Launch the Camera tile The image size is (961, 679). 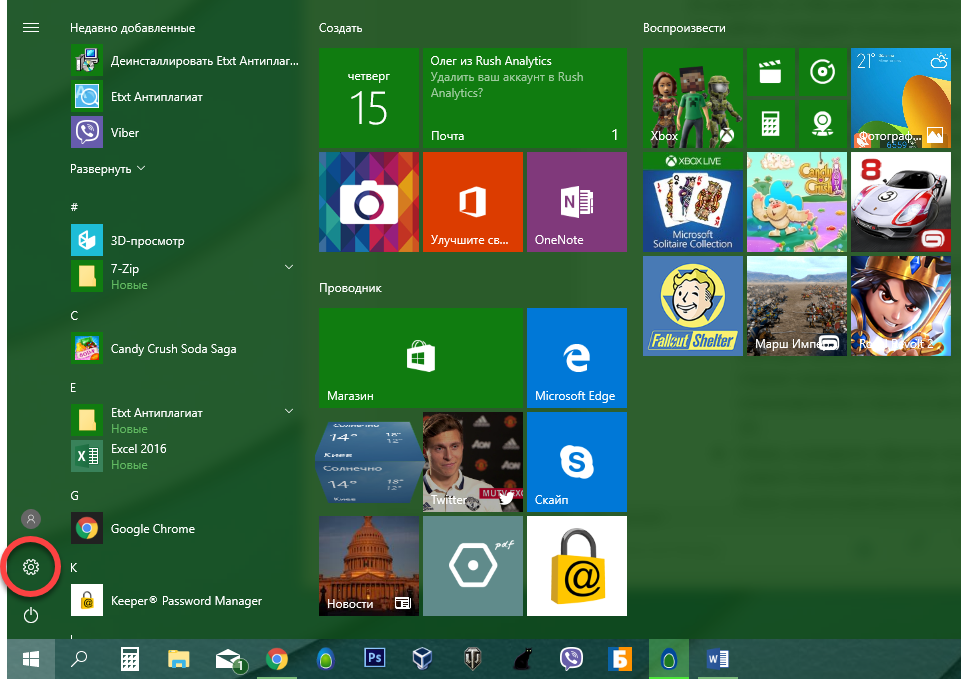(x=368, y=202)
